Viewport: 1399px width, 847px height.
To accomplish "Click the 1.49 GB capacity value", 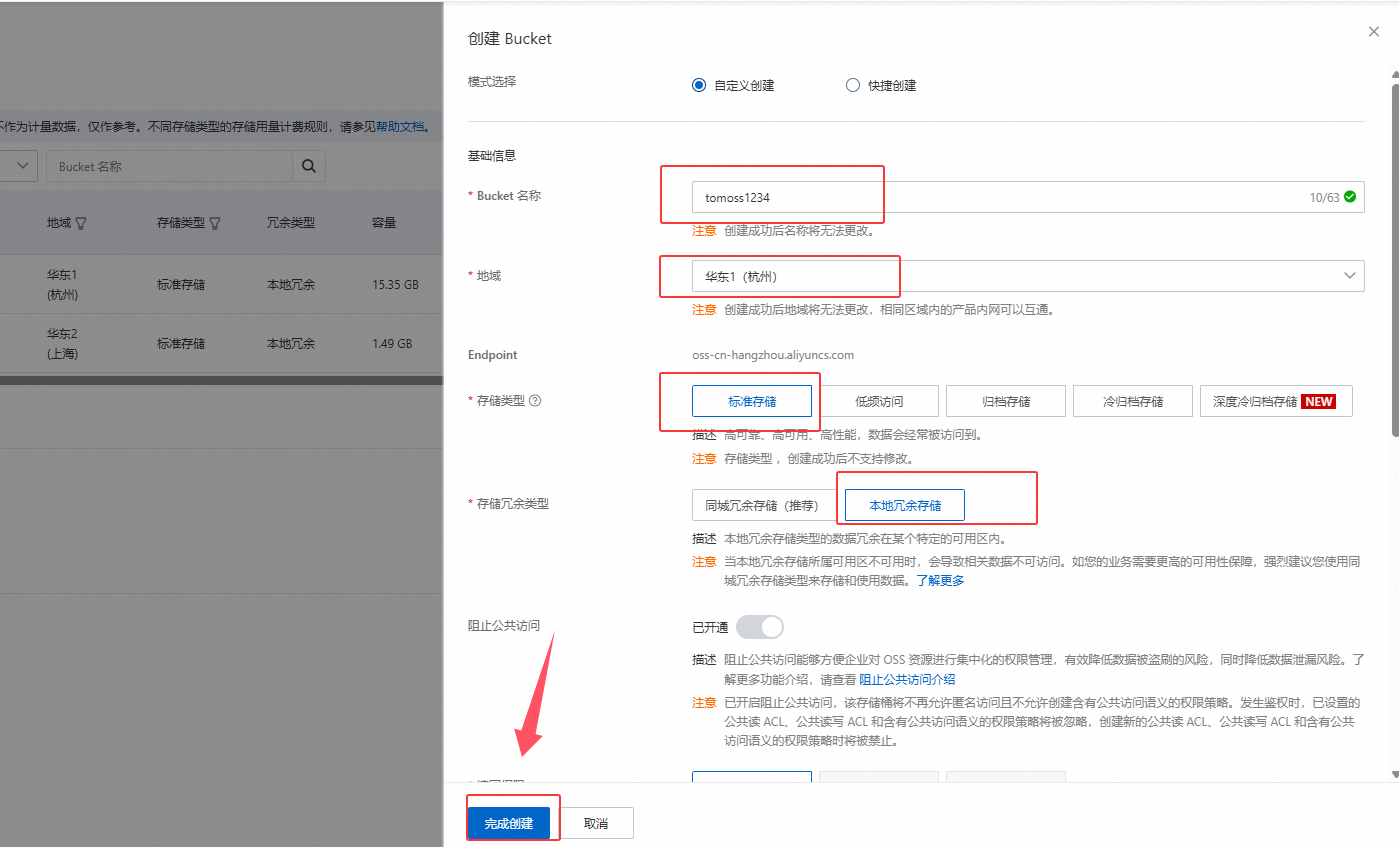I will pyautogui.click(x=392, y=343).
